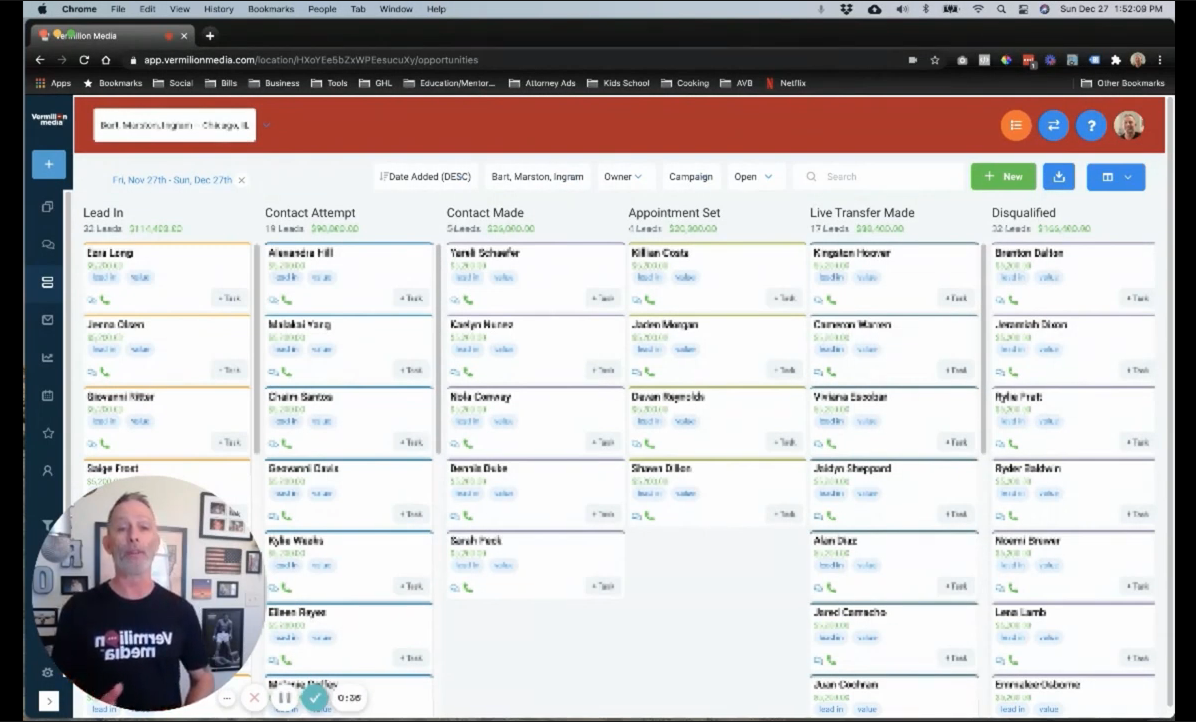Open the Calendar icon in the sidebar

pos(47,394)
